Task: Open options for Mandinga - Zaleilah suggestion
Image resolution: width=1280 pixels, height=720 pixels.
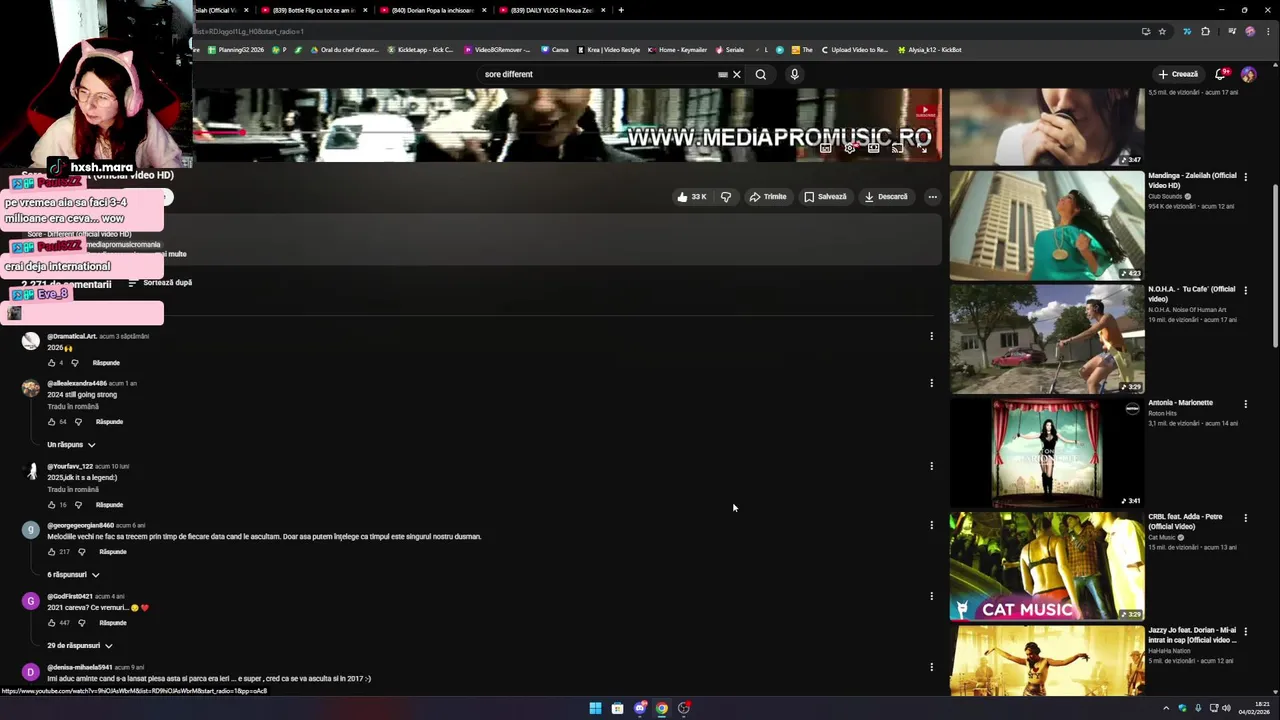Action: pos(1245,177)
